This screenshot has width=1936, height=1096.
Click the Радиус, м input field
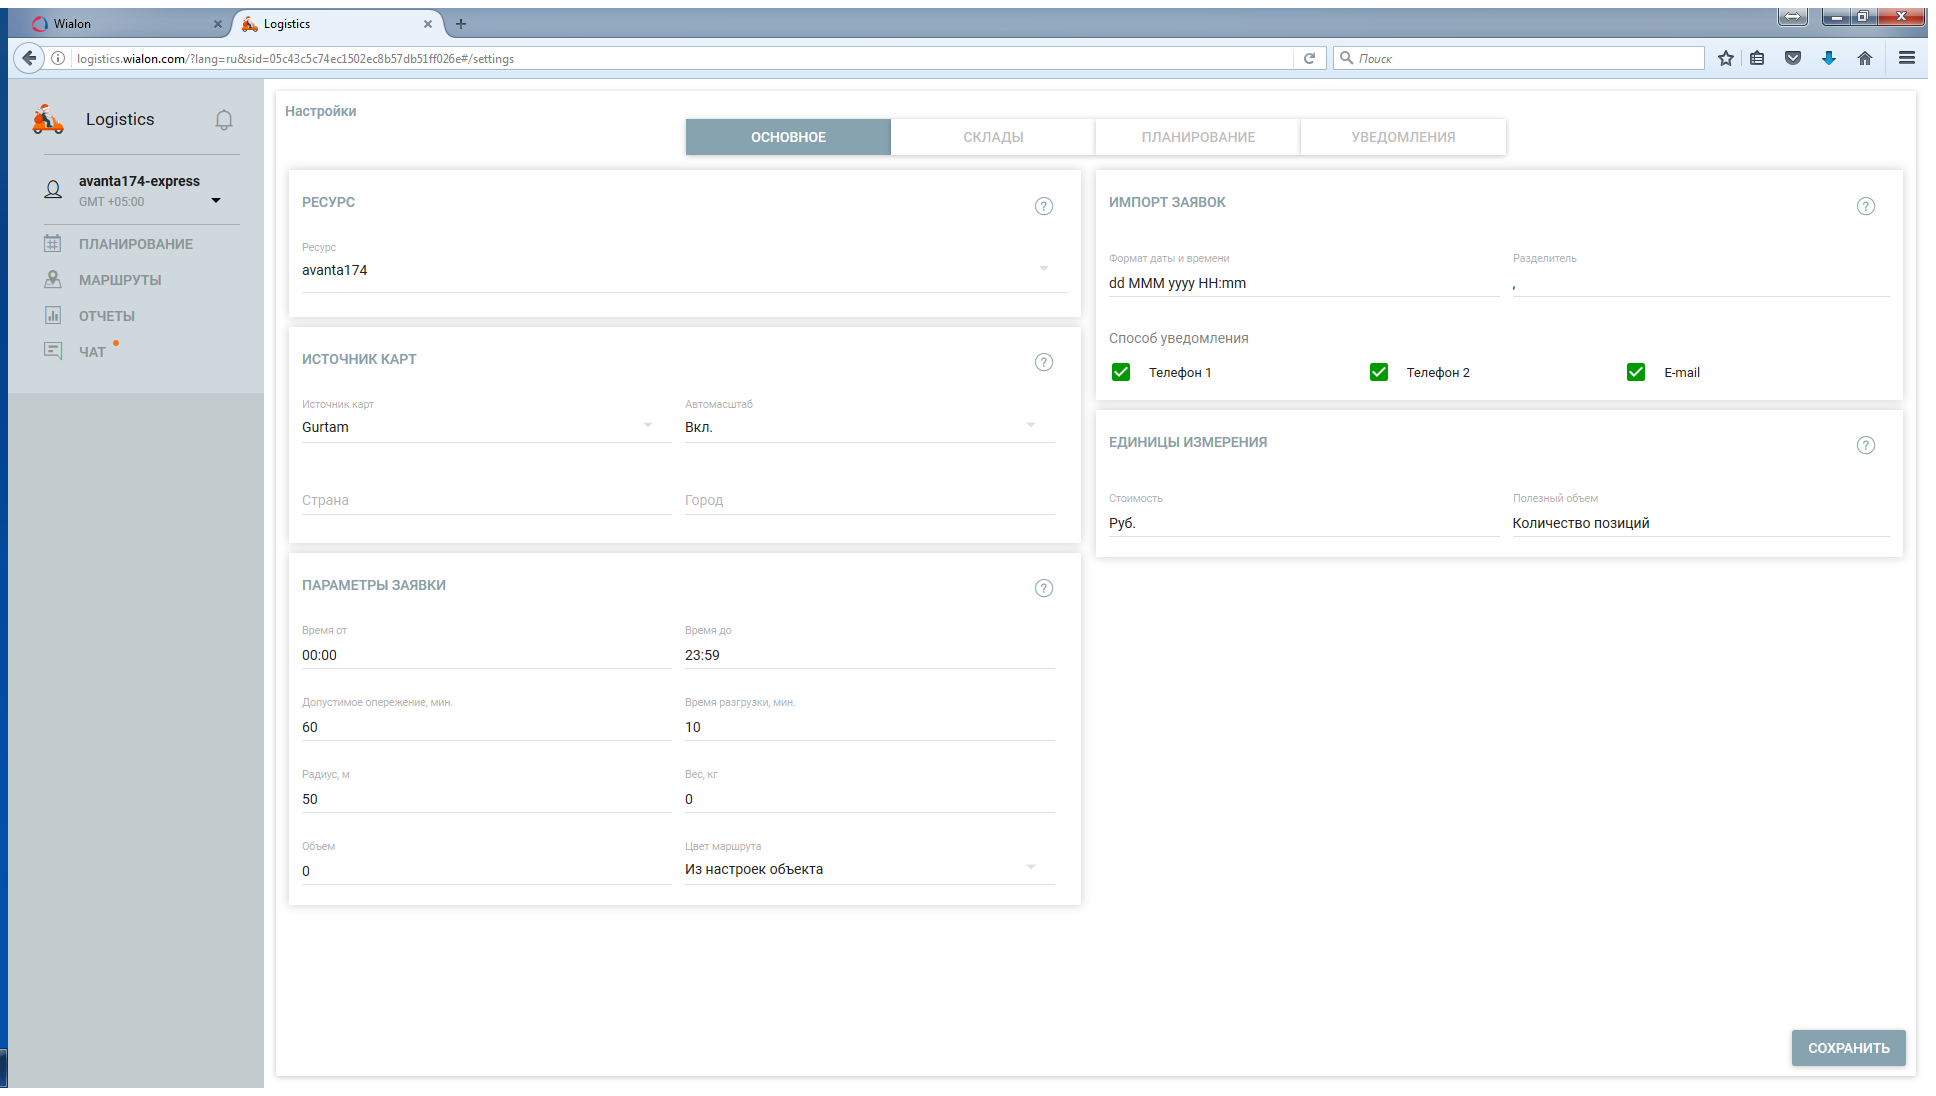[485, 799]
